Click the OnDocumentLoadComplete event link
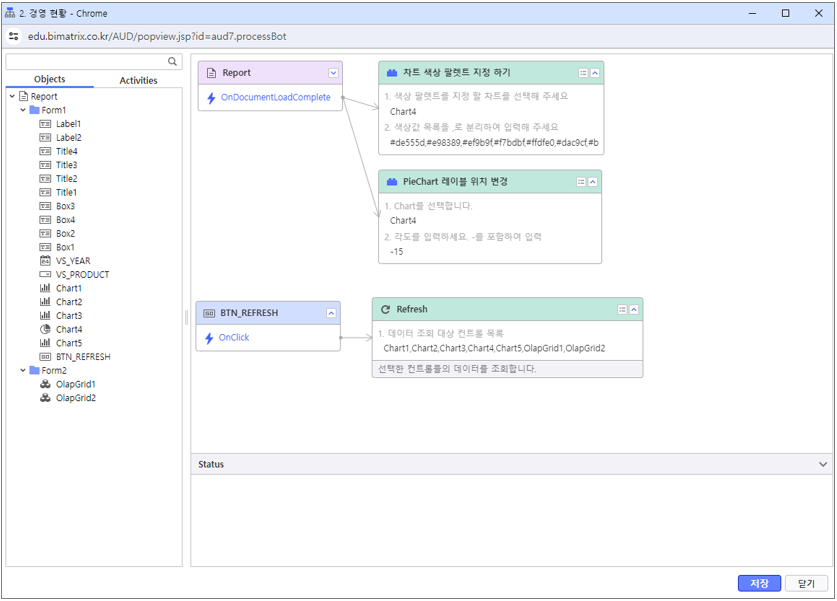The height and width of the screenshot is (601, 837). pyautogui.click(x=275, y=98)
